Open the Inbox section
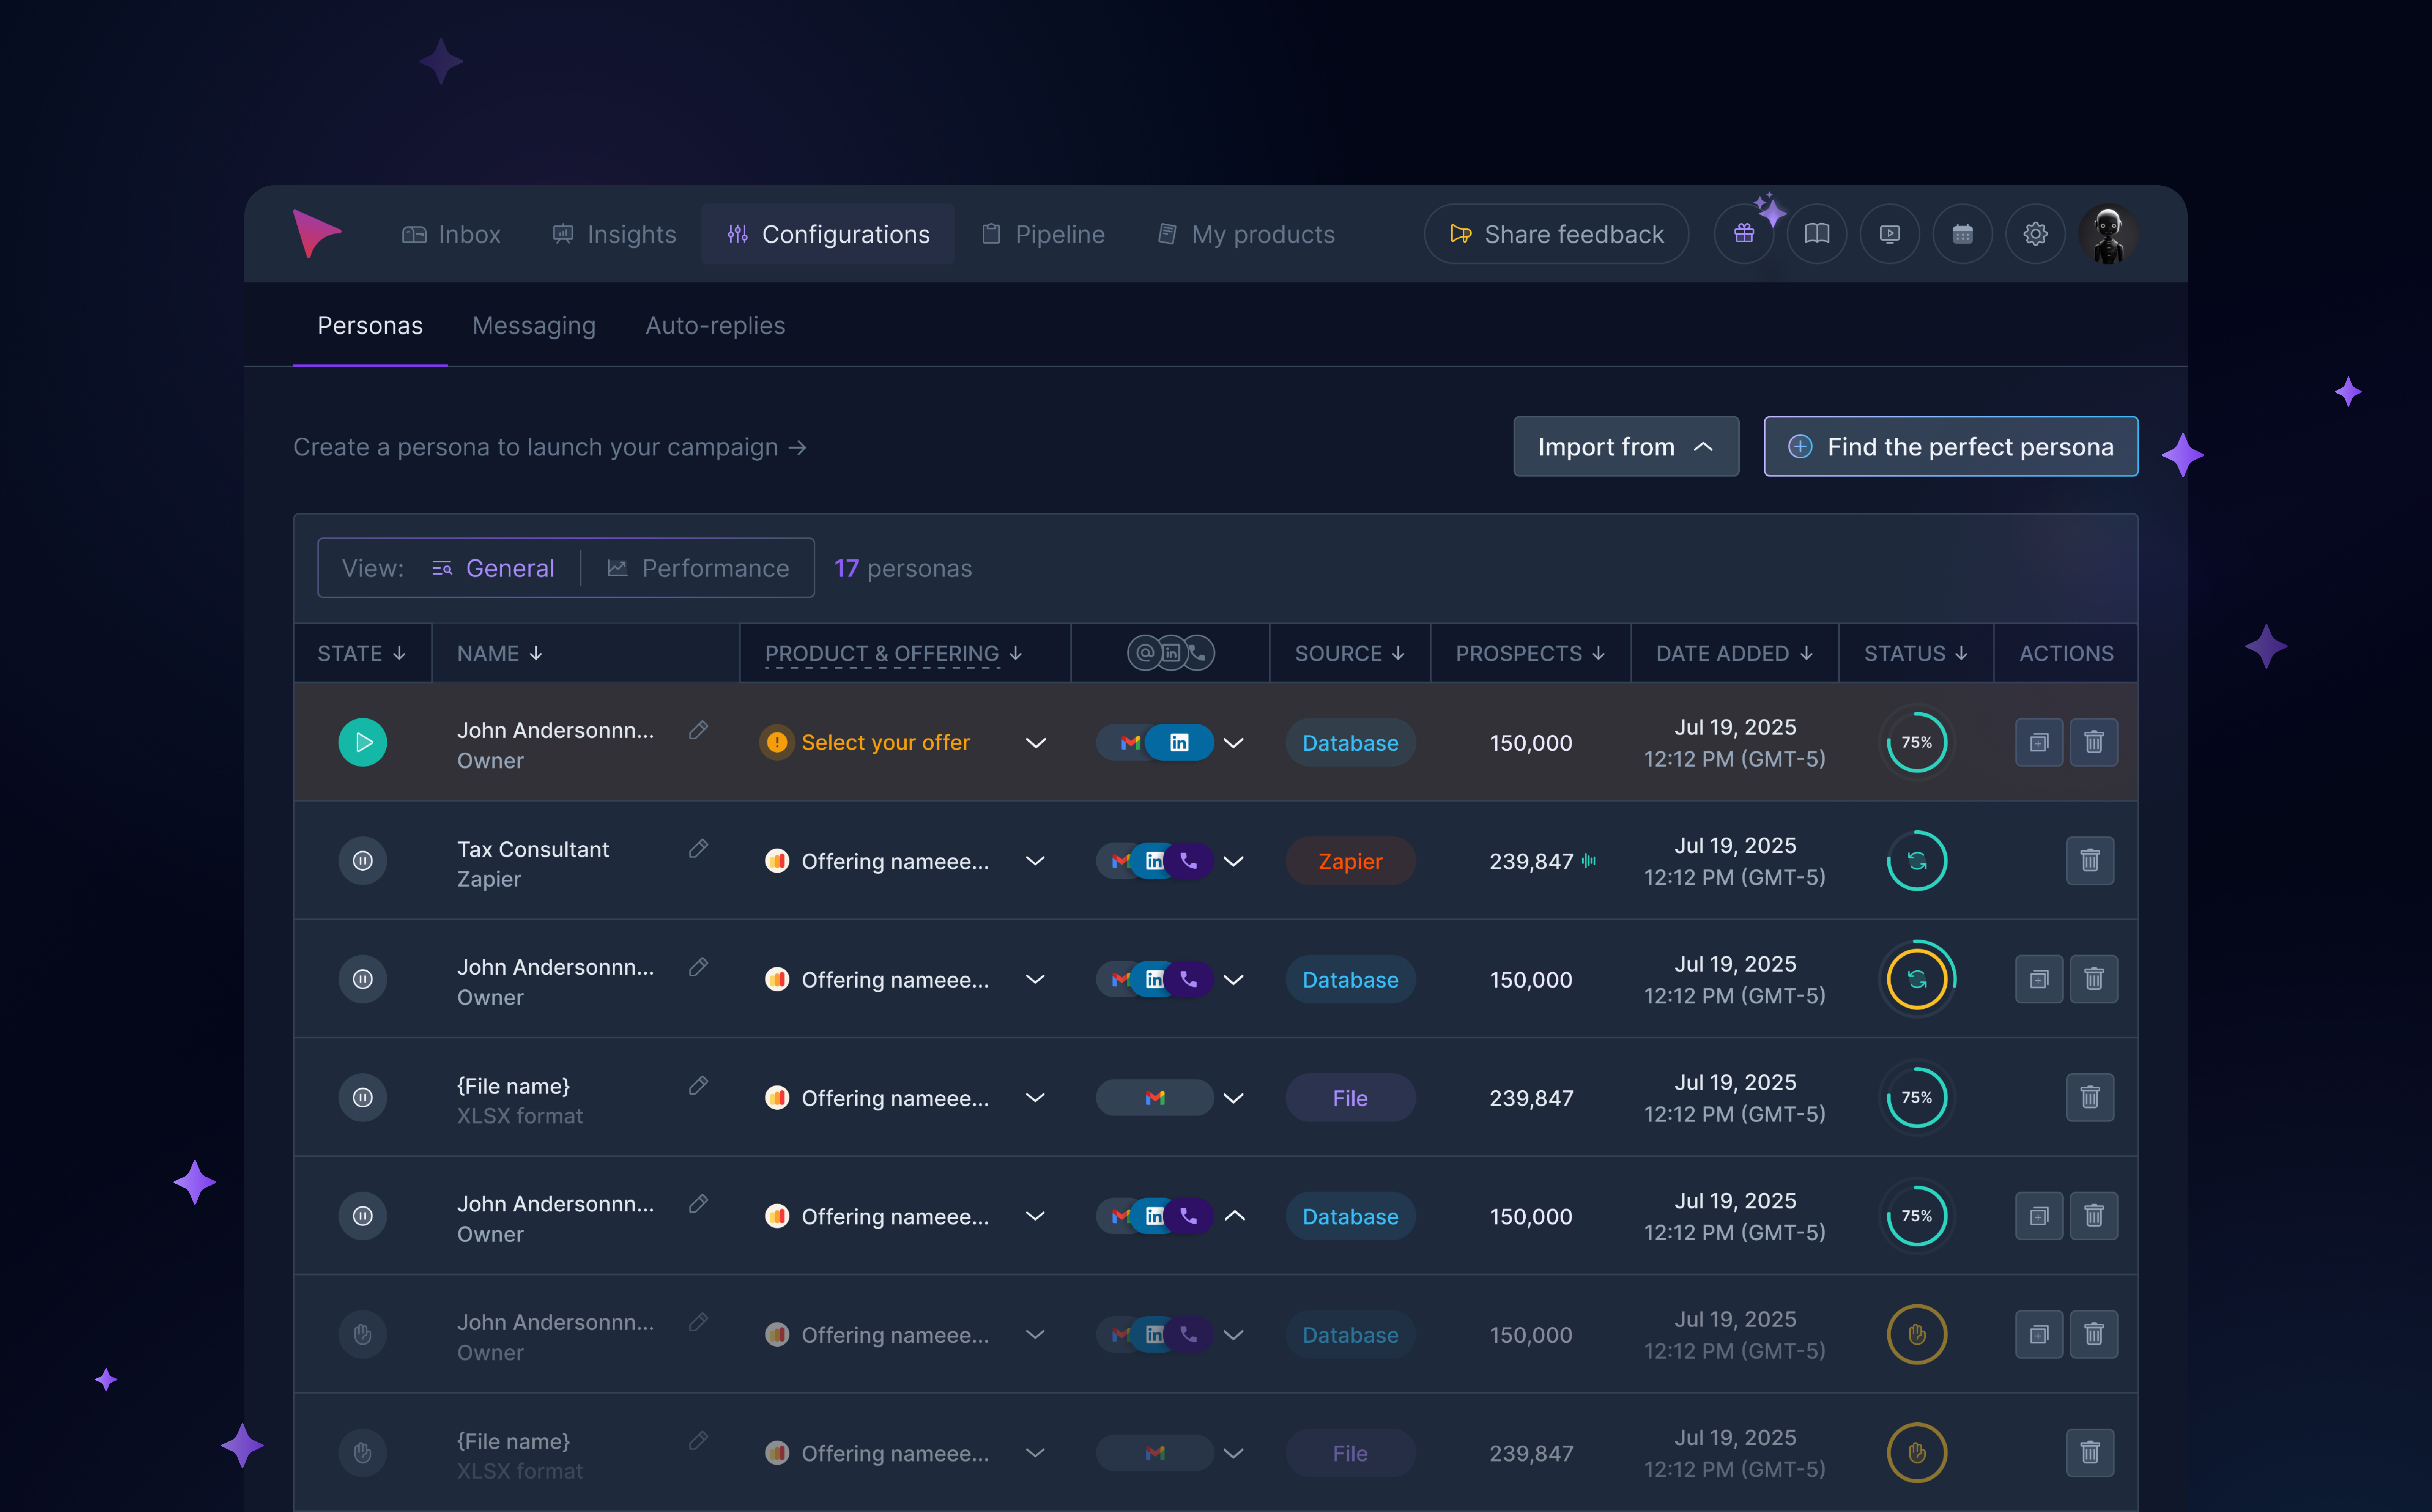The width and height of the screenshot is (2432, 1512). pos(451,234)
